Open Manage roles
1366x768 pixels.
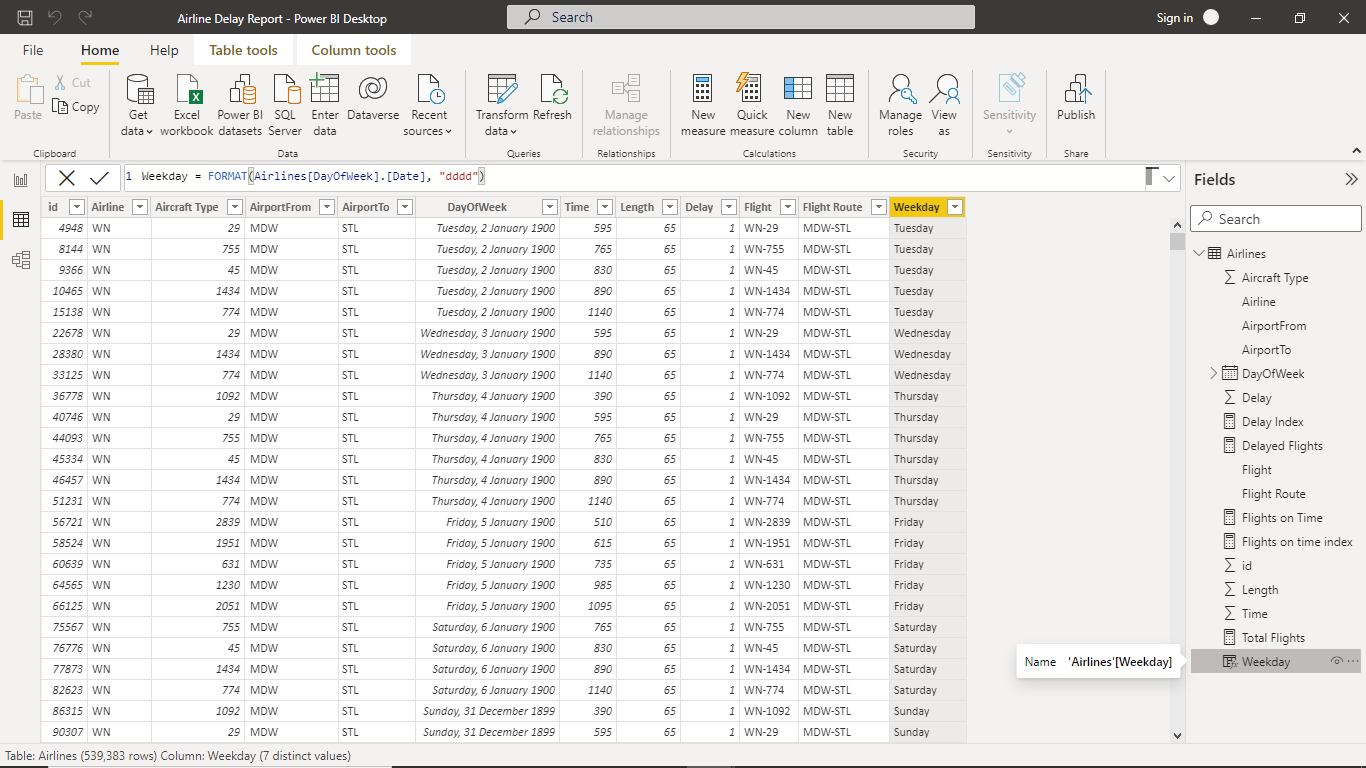coord(900,104)
